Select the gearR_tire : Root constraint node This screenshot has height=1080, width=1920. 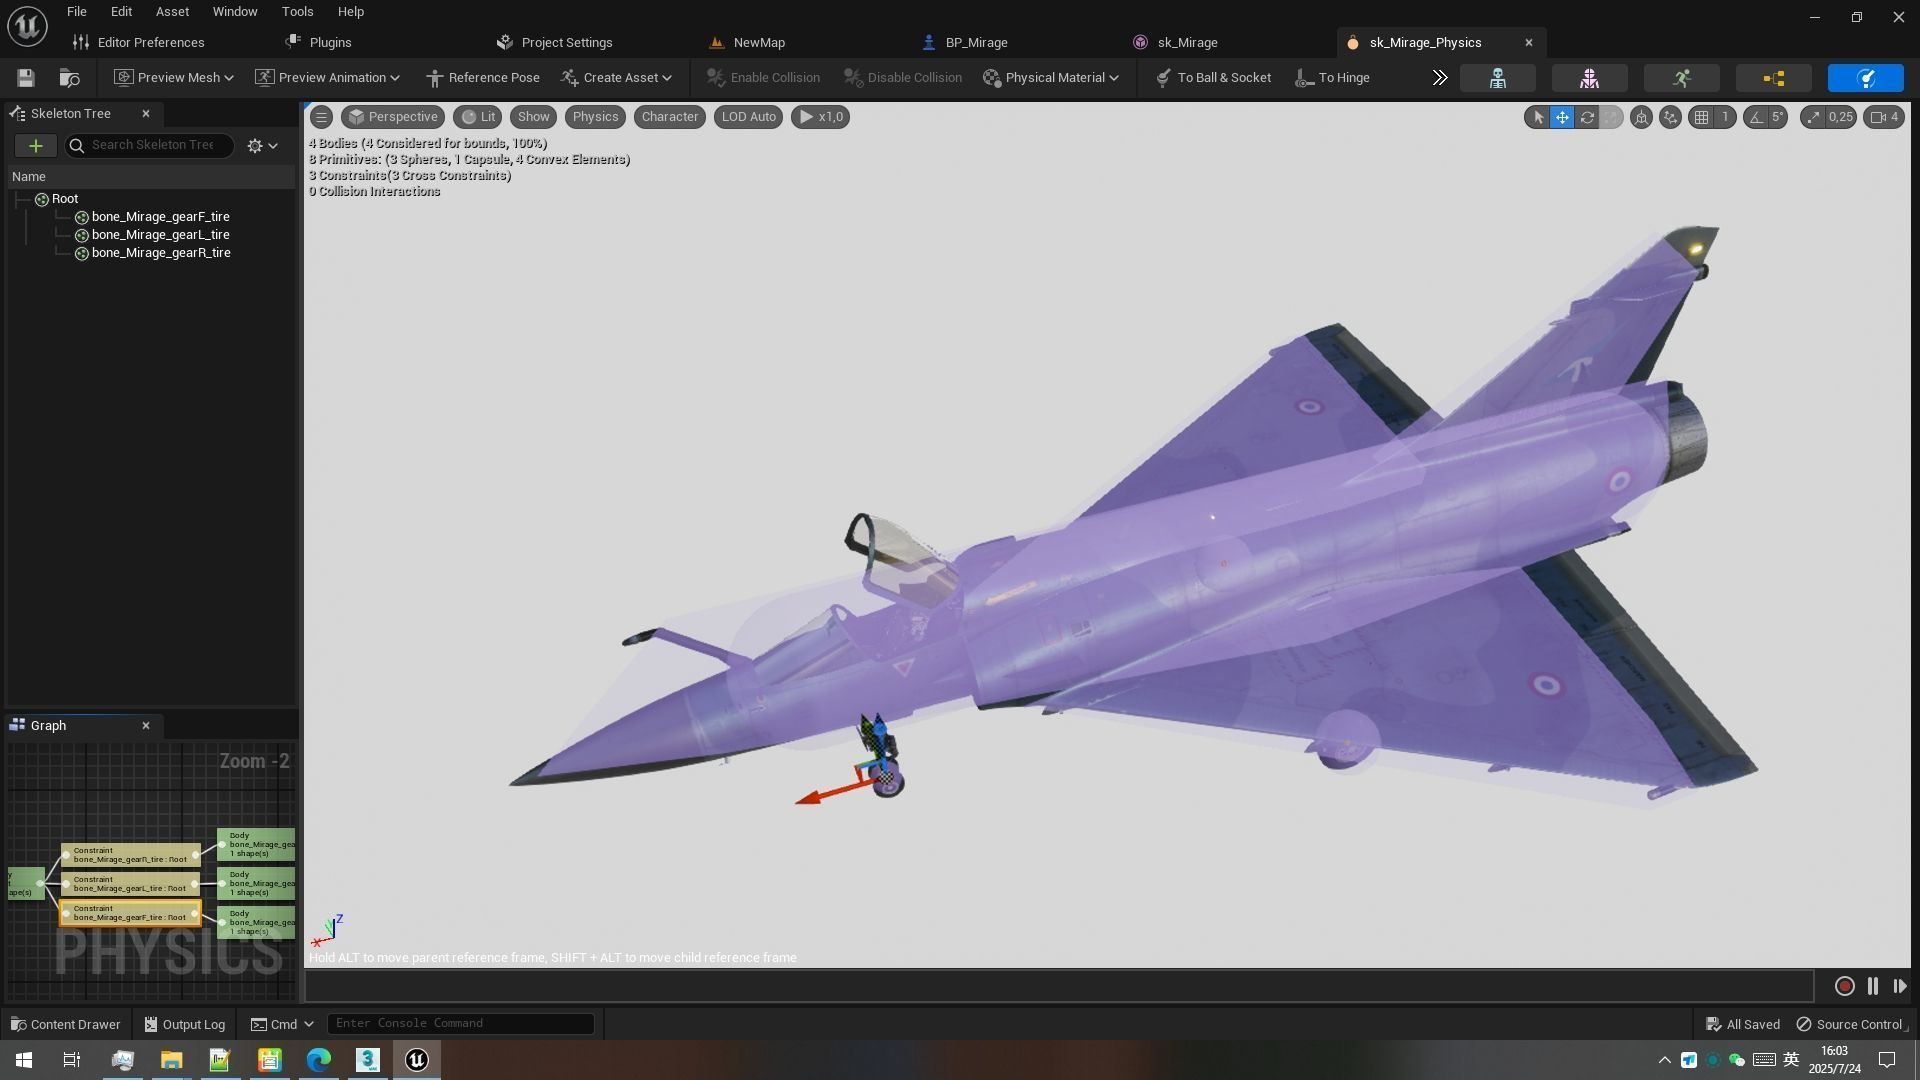[130, 855]
